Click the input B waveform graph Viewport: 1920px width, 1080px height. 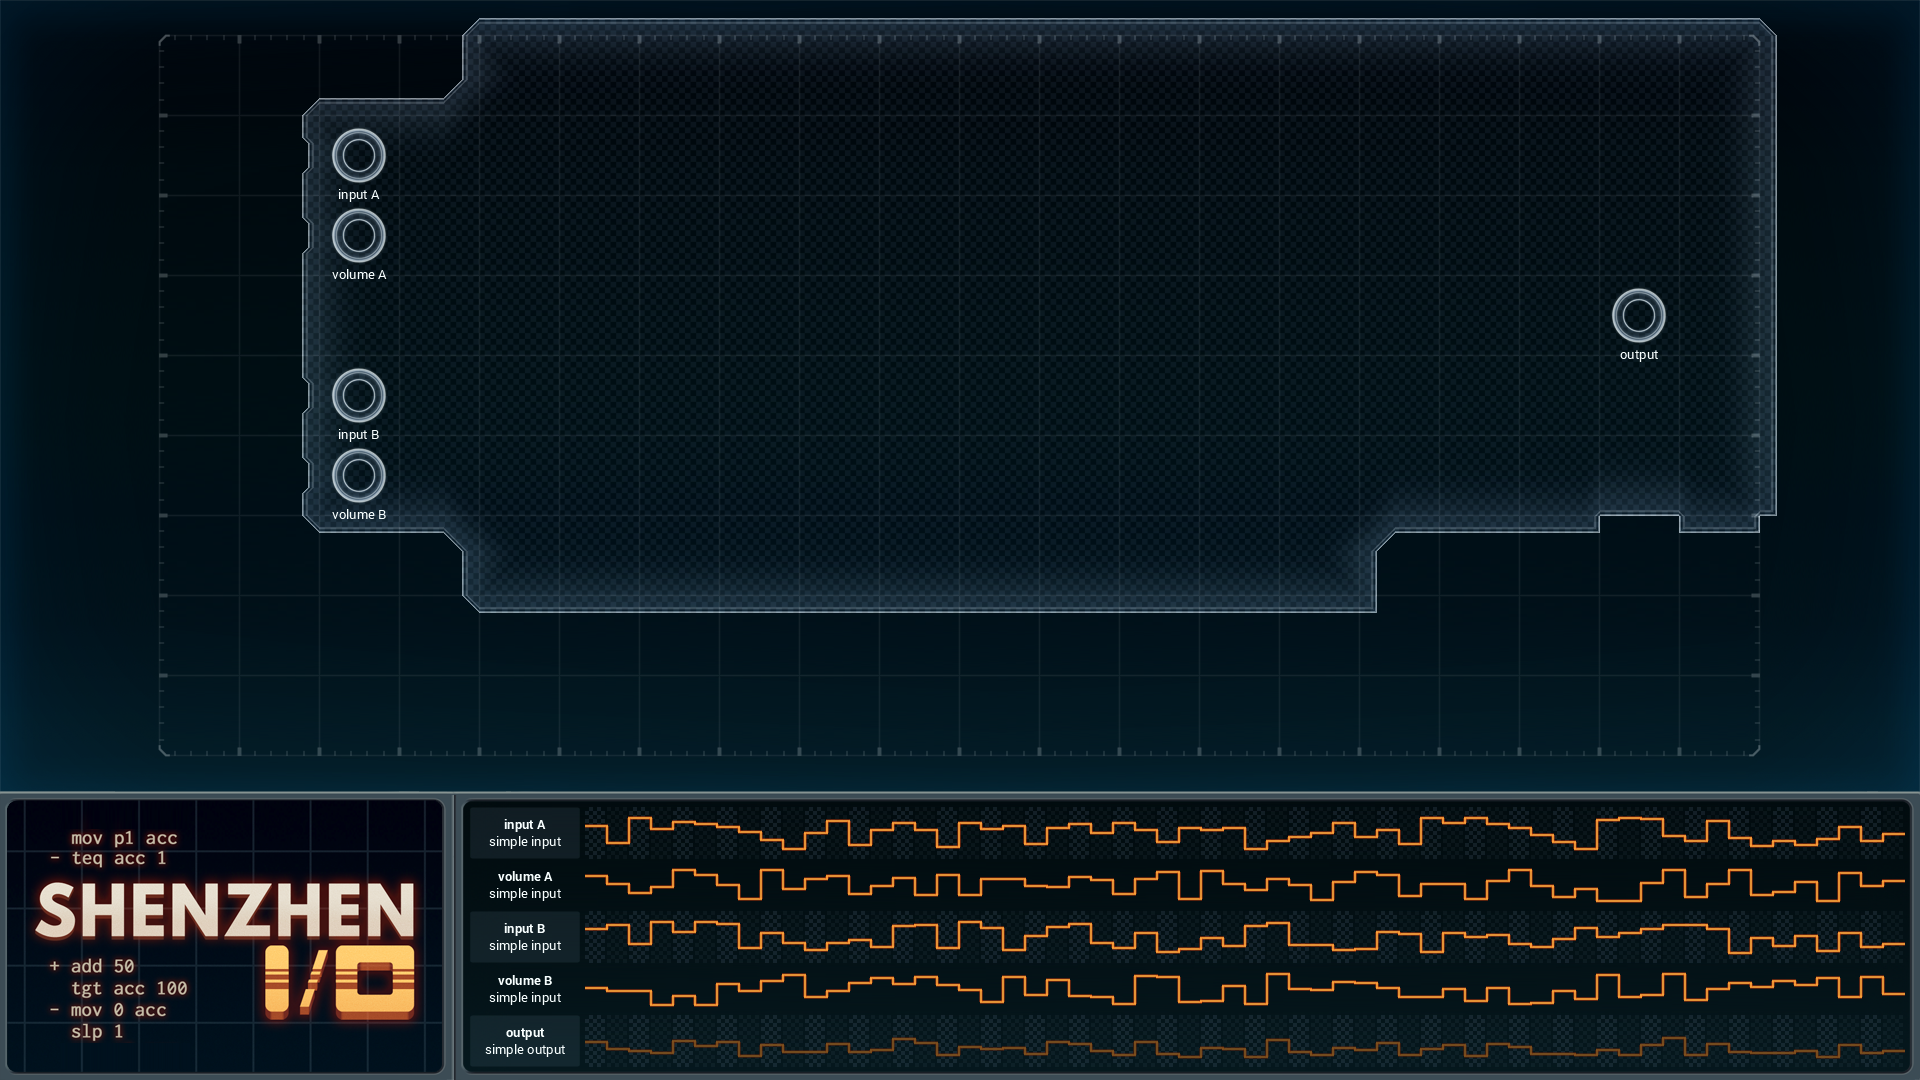click(x=1244, y=937)
